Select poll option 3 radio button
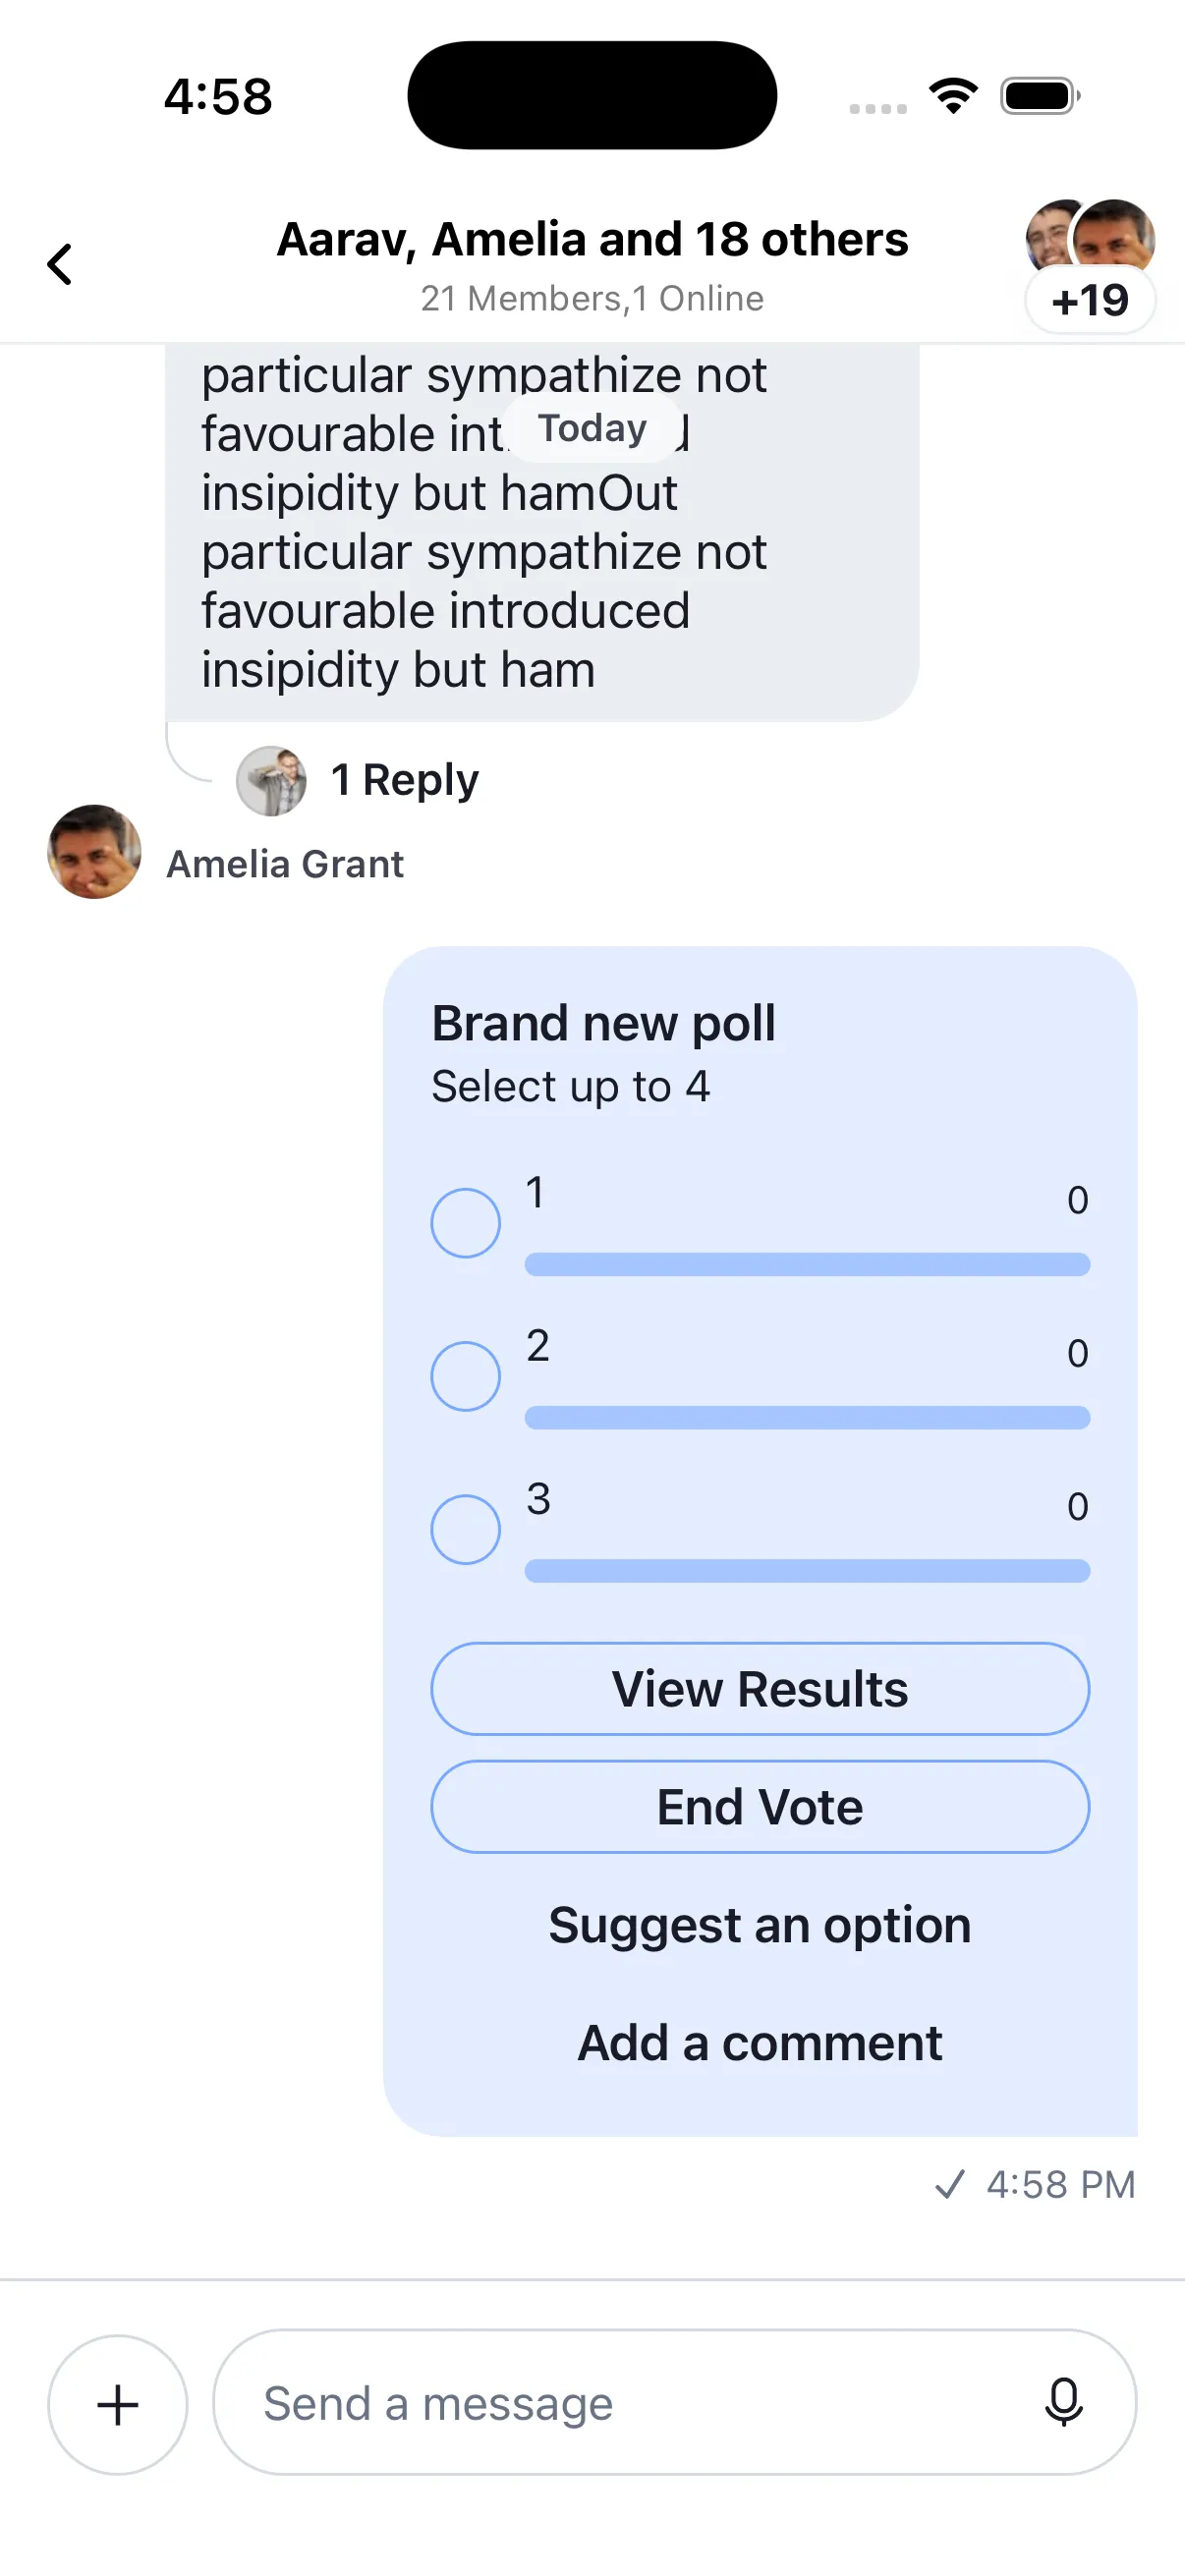This screenshot has width=1185, height=2576. pos(465,1528)
